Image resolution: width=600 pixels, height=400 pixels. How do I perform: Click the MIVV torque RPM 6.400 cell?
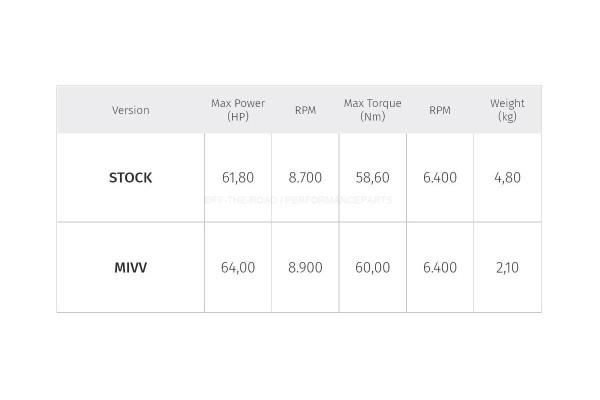[440, 267]
